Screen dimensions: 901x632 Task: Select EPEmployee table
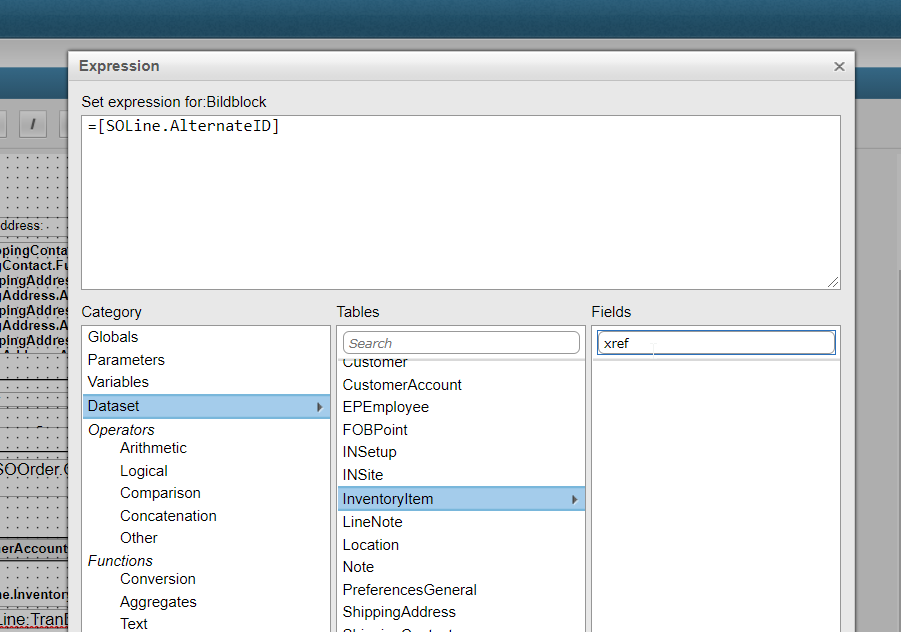(386, 407)
